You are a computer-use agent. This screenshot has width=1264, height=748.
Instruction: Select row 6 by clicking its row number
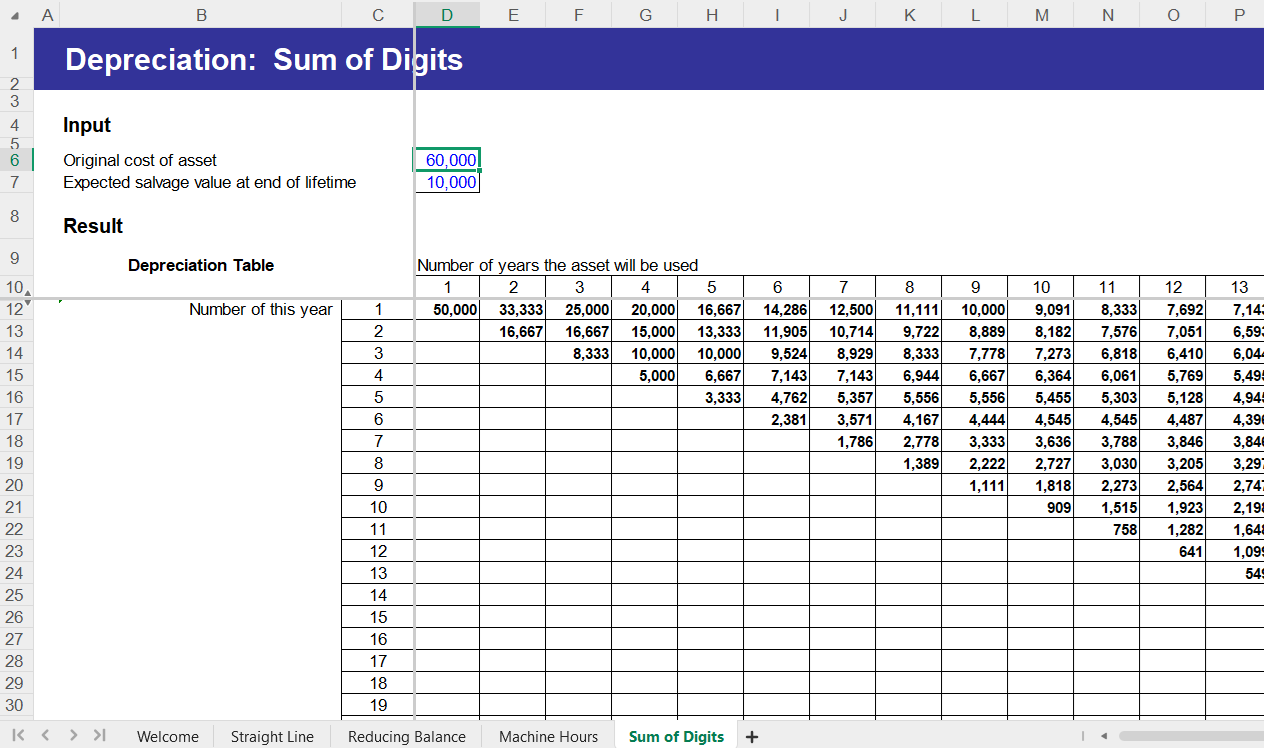tap(16, 159)
